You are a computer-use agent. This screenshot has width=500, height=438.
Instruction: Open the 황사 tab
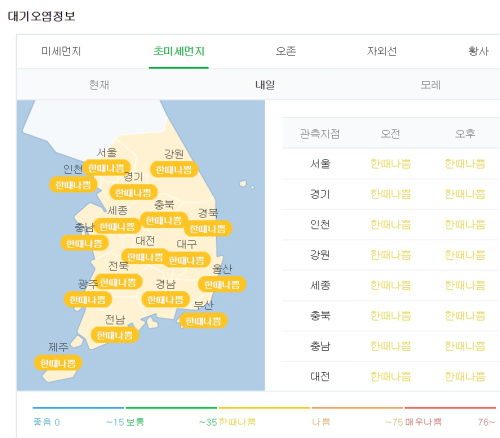pos(478,51)
